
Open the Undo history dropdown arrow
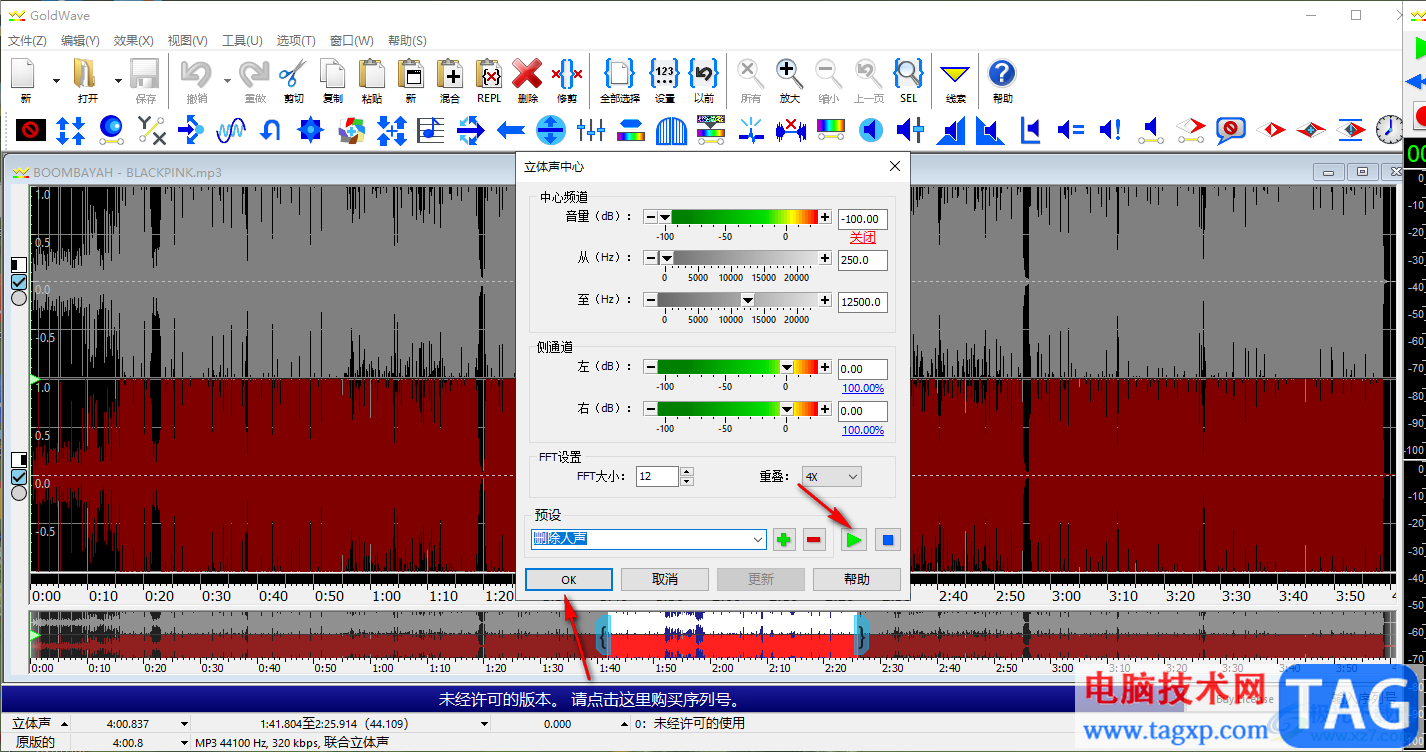coord(227,80)
